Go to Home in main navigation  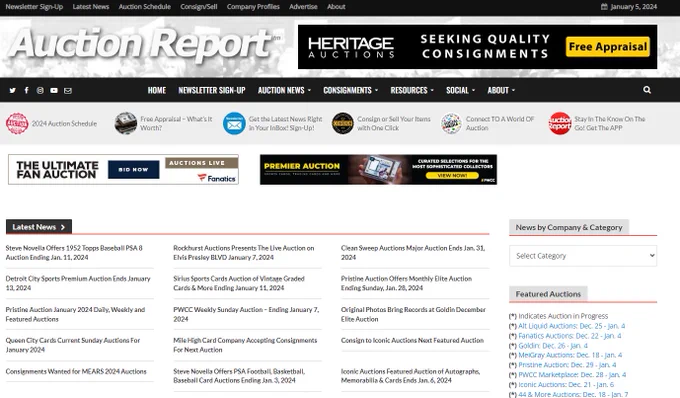[157, 90]
